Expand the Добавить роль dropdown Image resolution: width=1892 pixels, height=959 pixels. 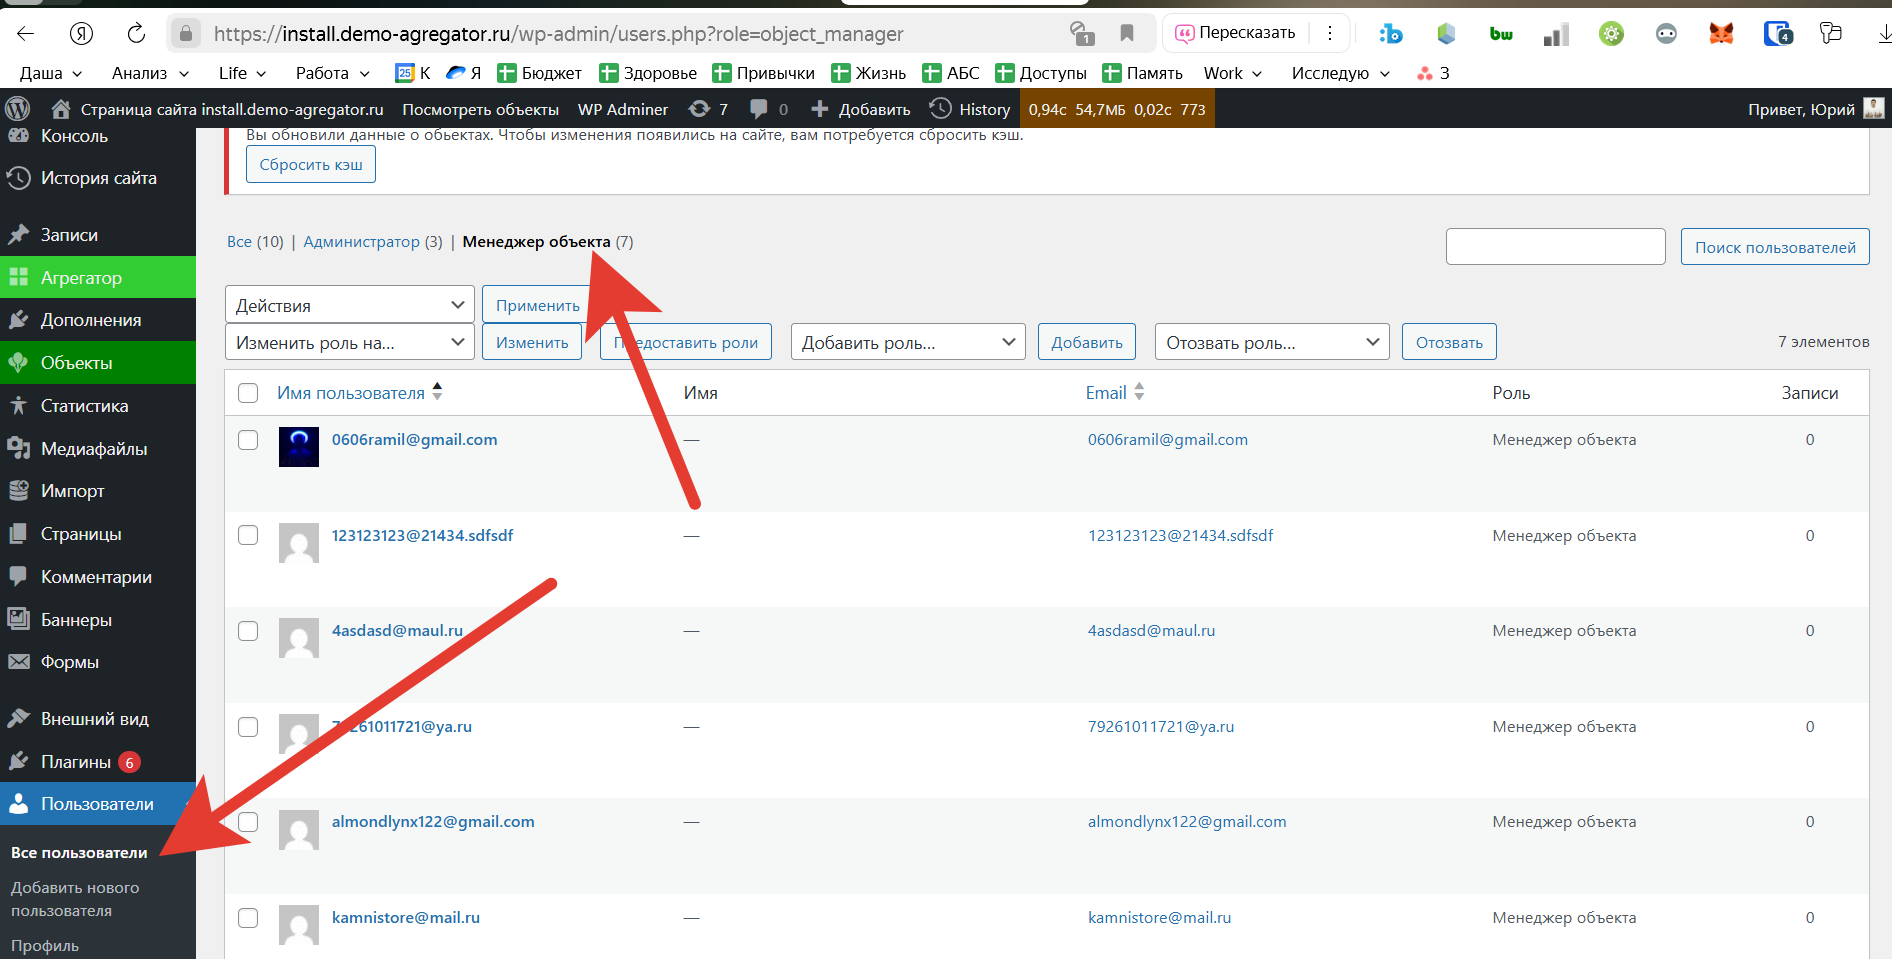(x=907, y=343)
